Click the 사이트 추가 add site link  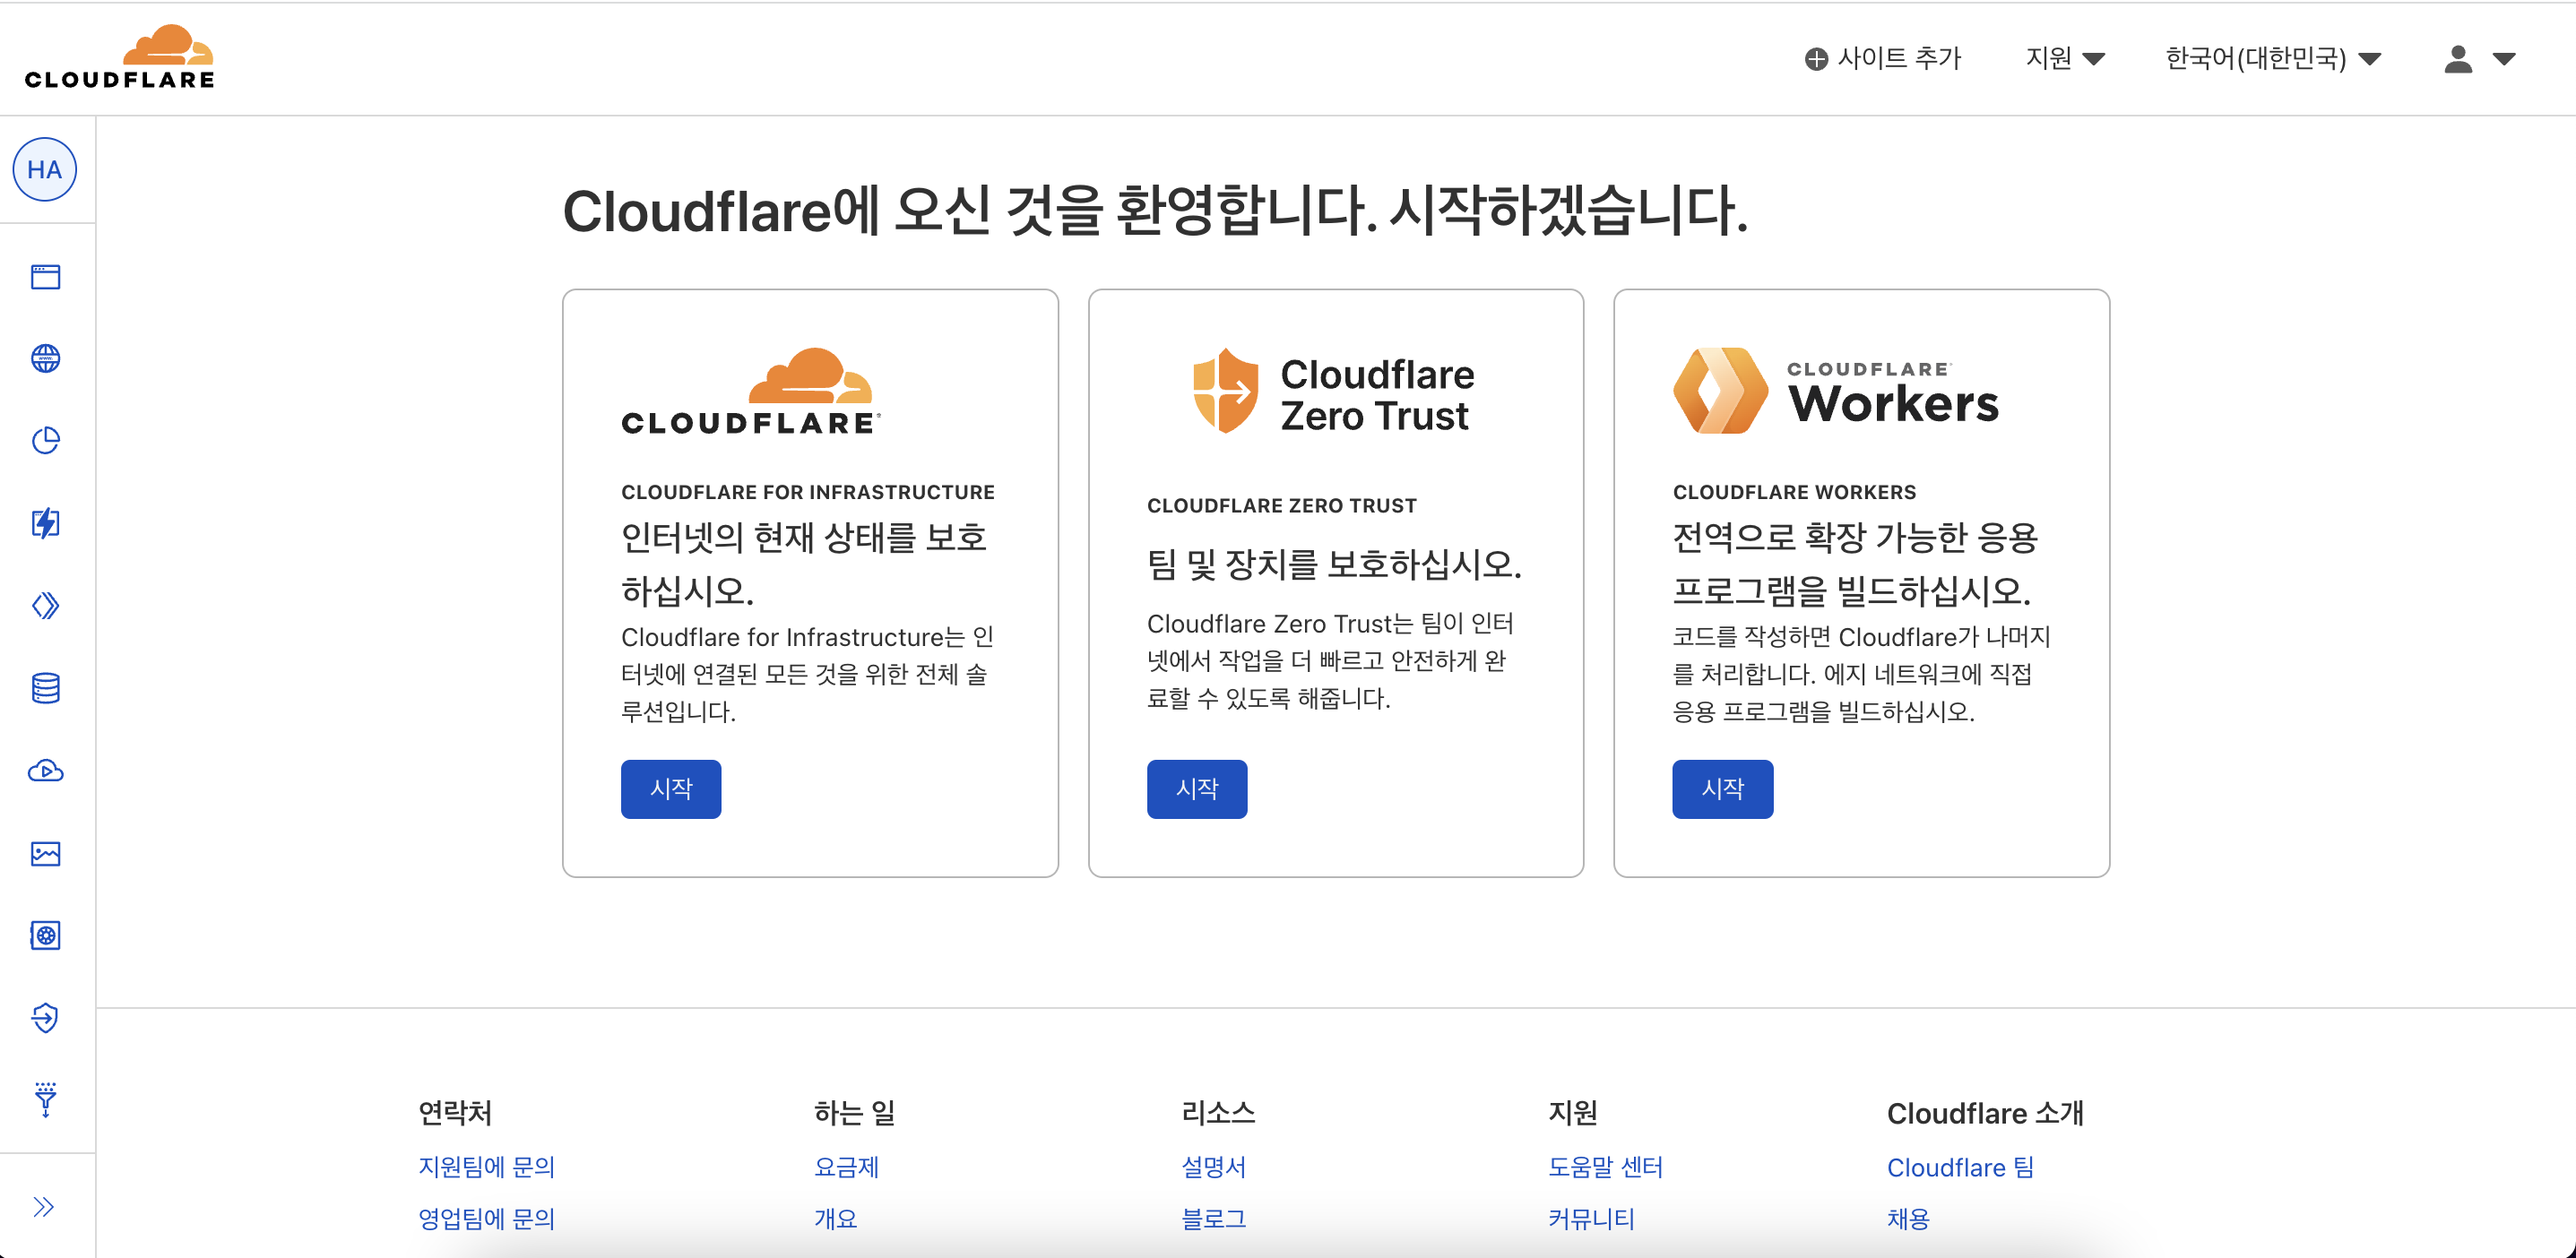click(1883, 58)
